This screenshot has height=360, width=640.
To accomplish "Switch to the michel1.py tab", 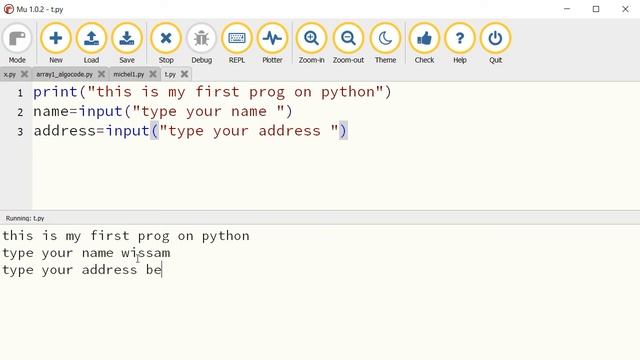I will pos(129,74).
